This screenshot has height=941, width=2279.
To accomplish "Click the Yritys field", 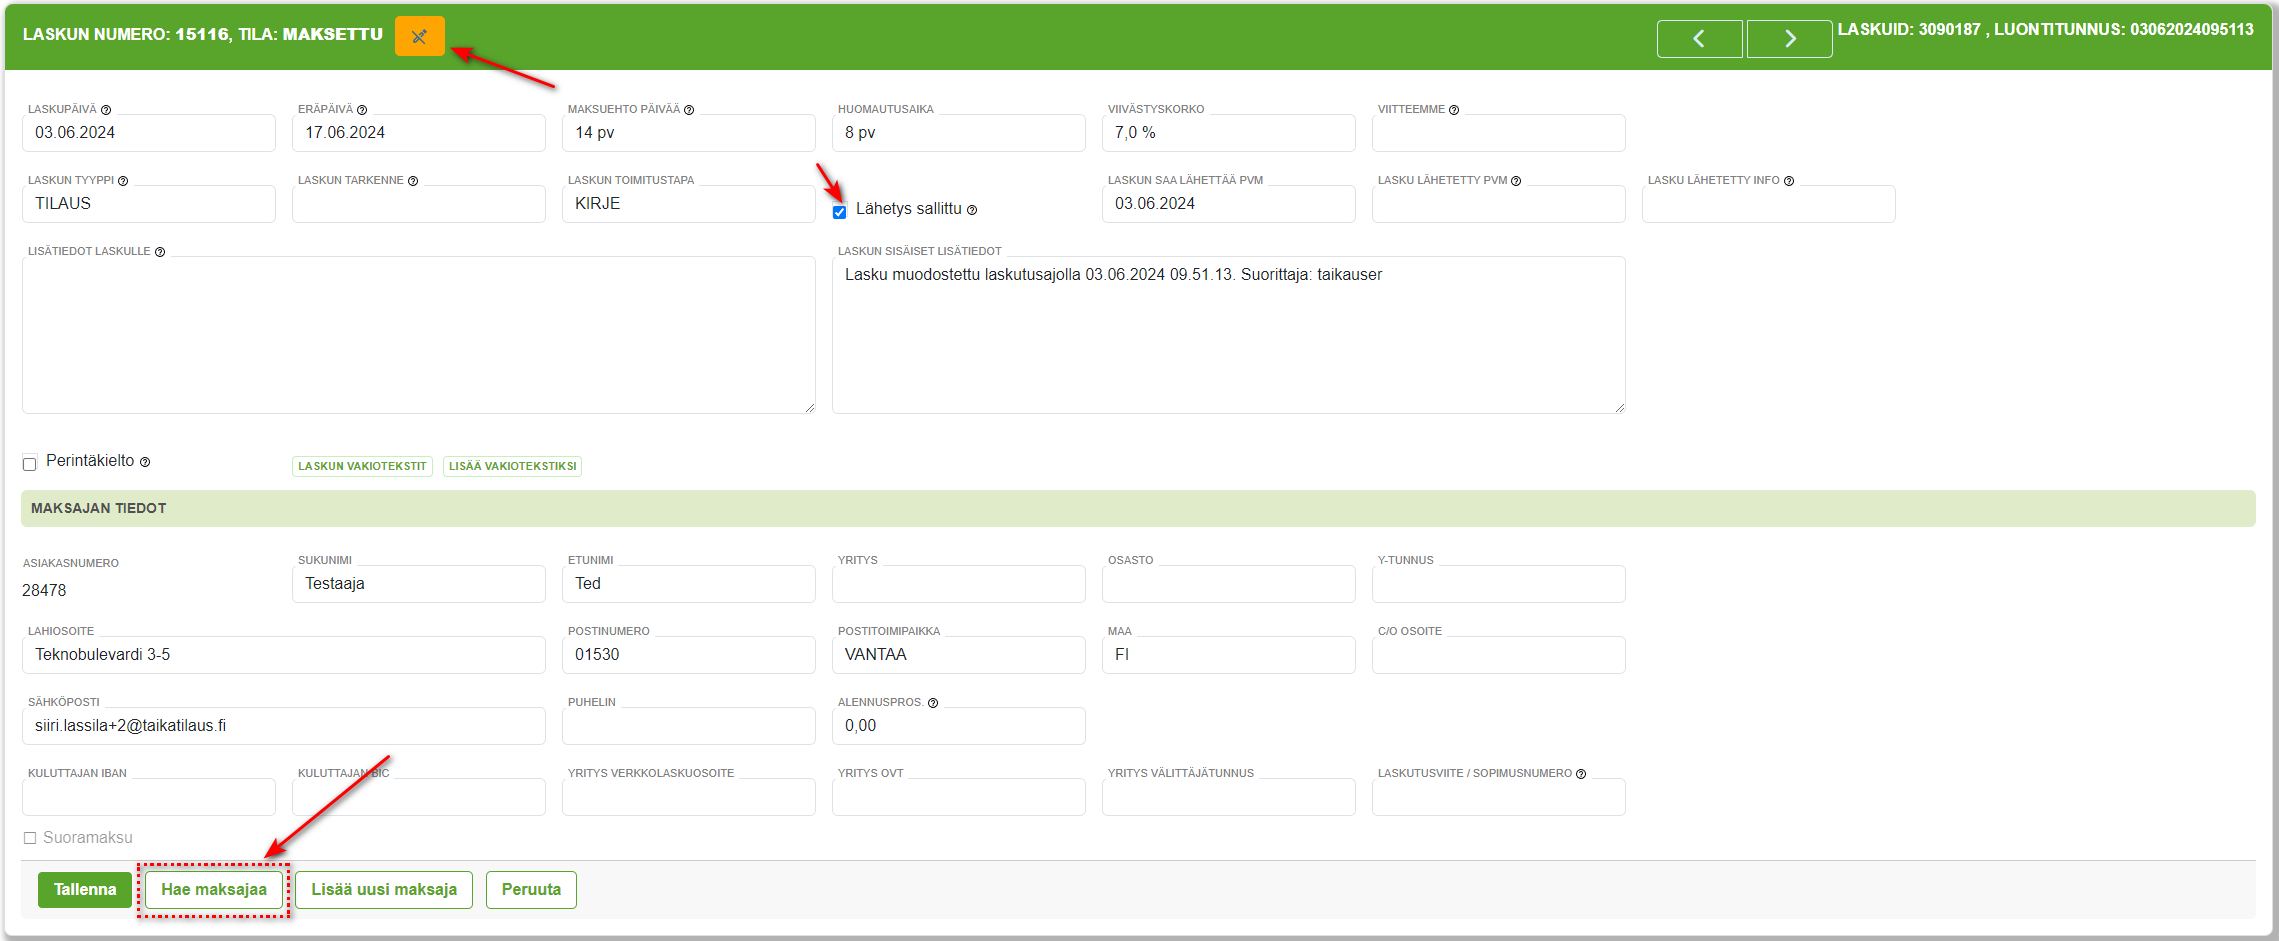I will click(x=959, y=584).
